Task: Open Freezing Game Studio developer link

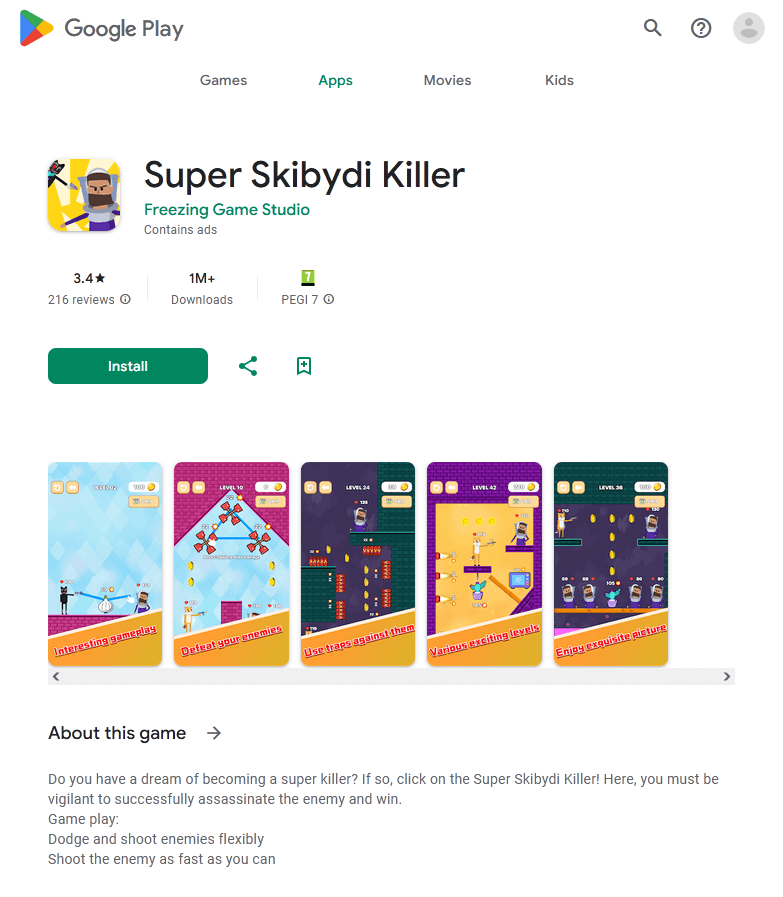Action: point(226,209)
